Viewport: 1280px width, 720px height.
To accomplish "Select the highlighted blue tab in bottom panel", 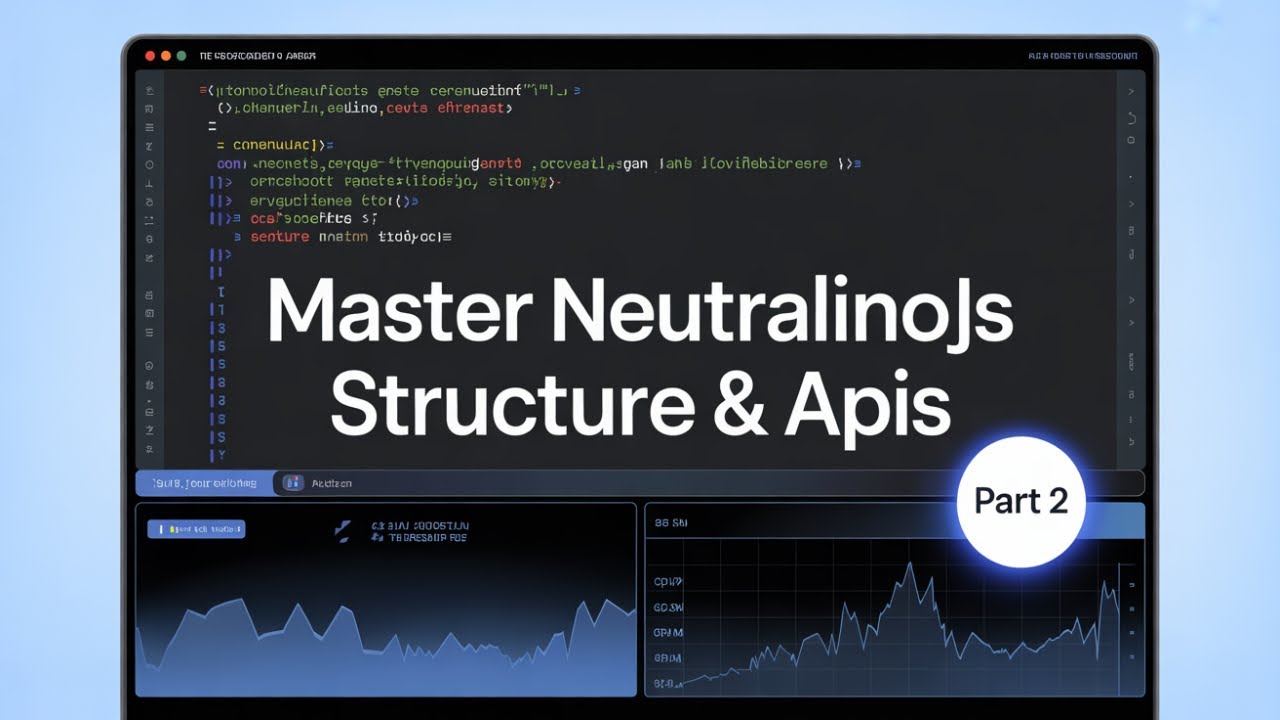I will coord(204,483).
